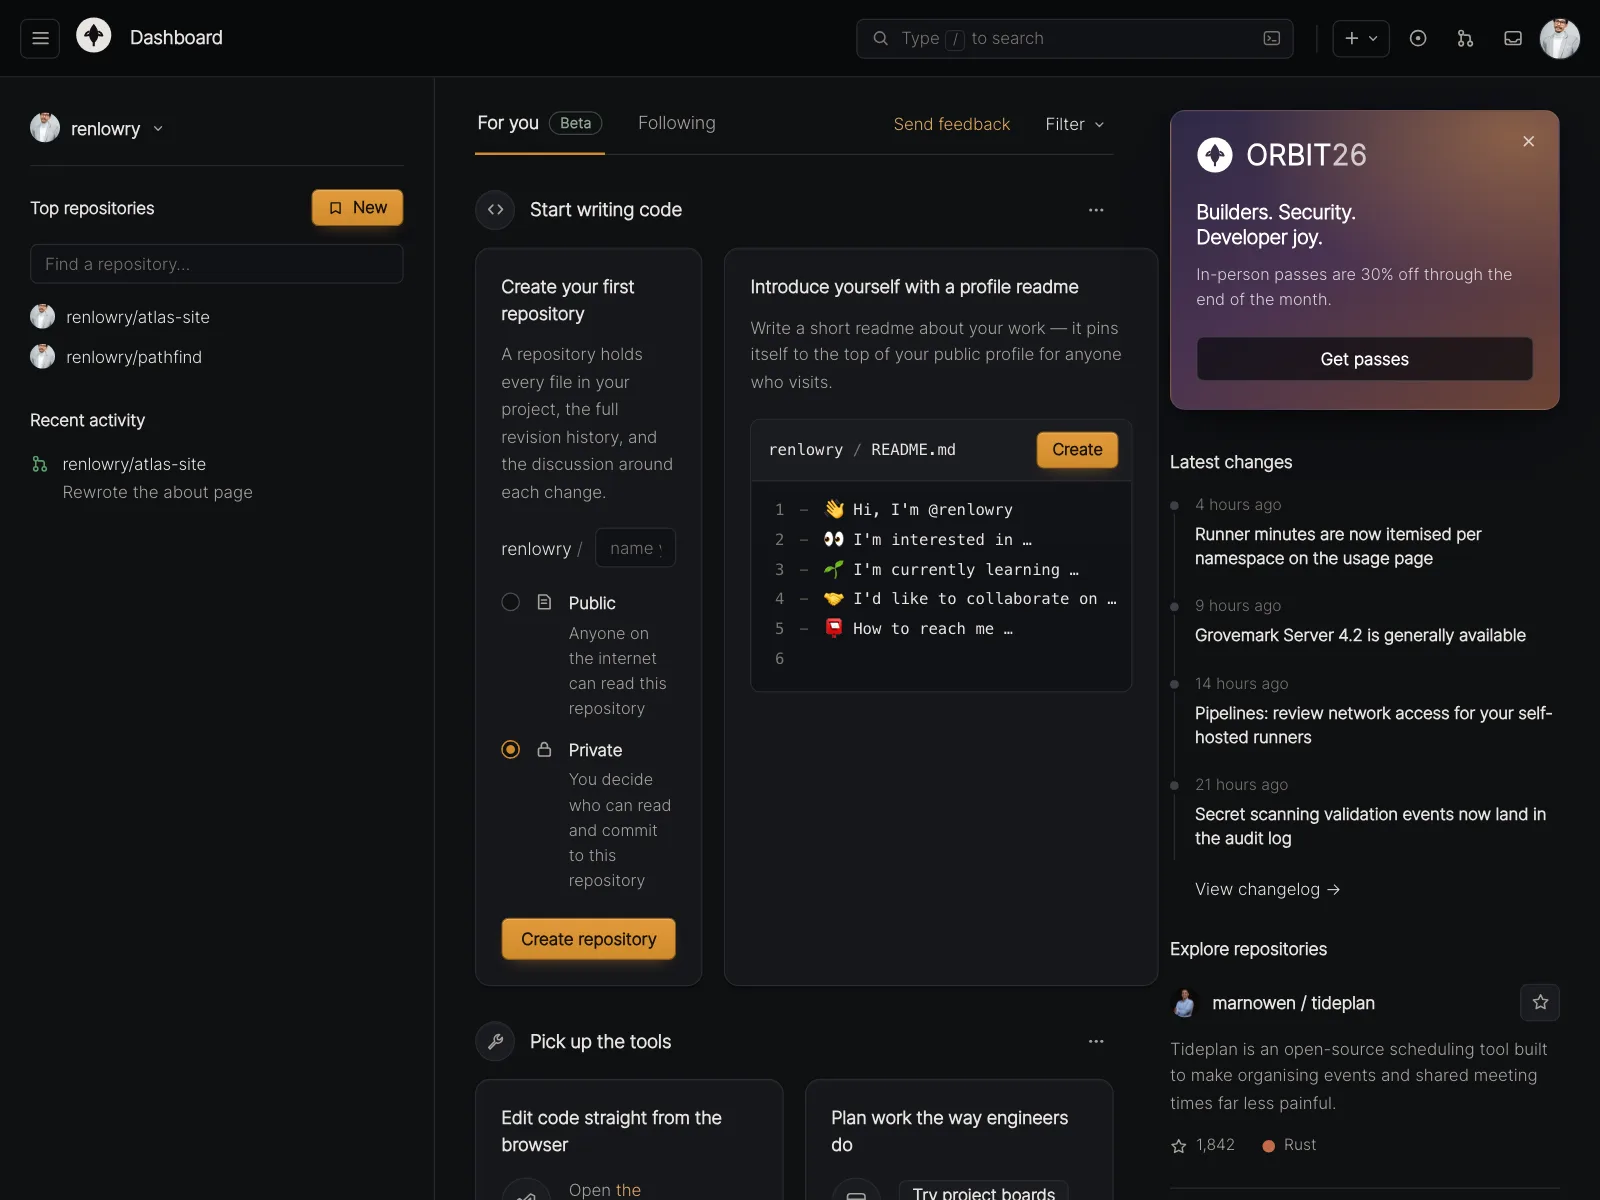Open renlowry/atlas-site in Recent activity
Image resolution: width=1600 pixels, height=1200 pixels.
click(x=134, y=464)
